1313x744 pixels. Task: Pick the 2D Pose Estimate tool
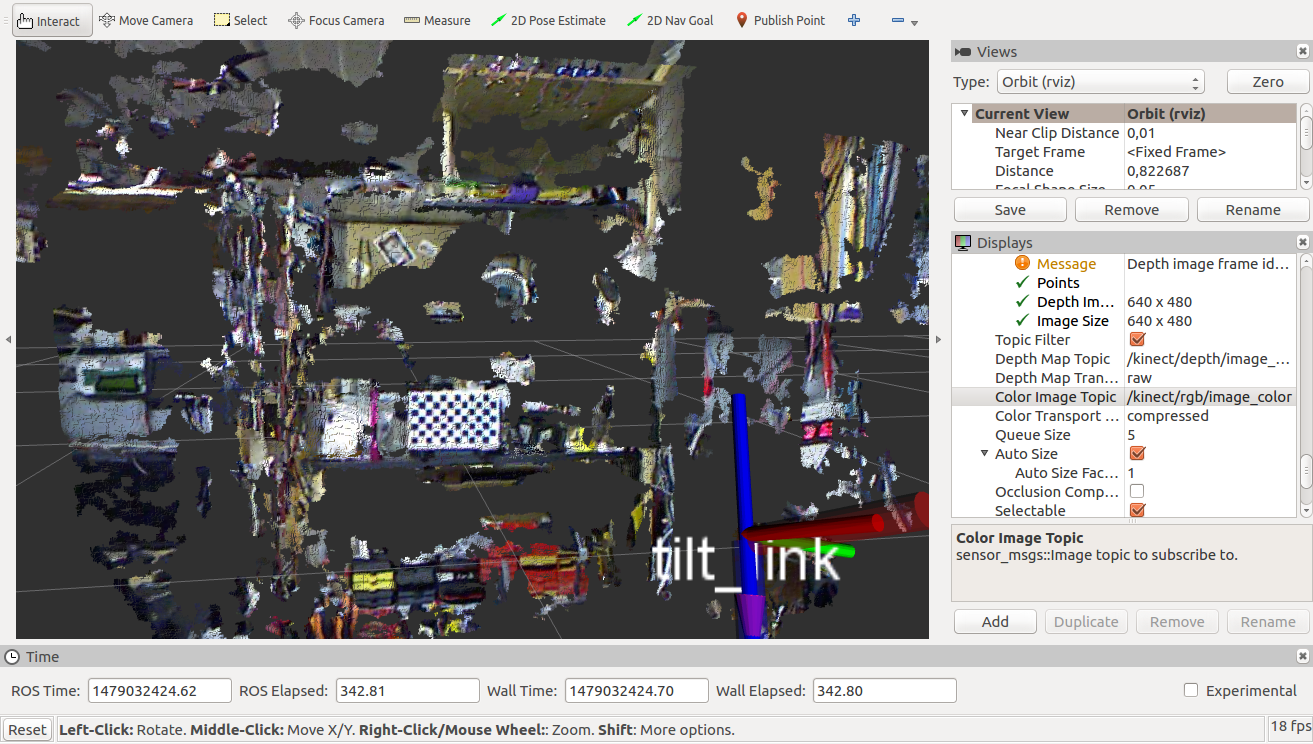549,21
